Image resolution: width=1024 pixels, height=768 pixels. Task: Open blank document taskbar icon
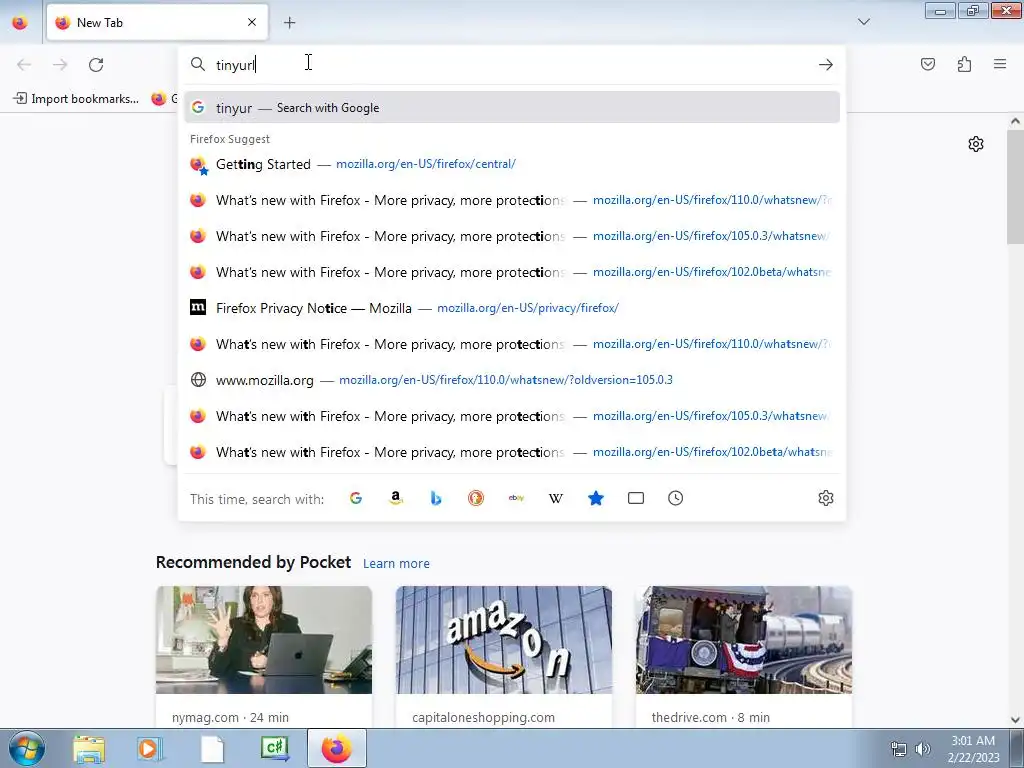[x=212, y=748]
